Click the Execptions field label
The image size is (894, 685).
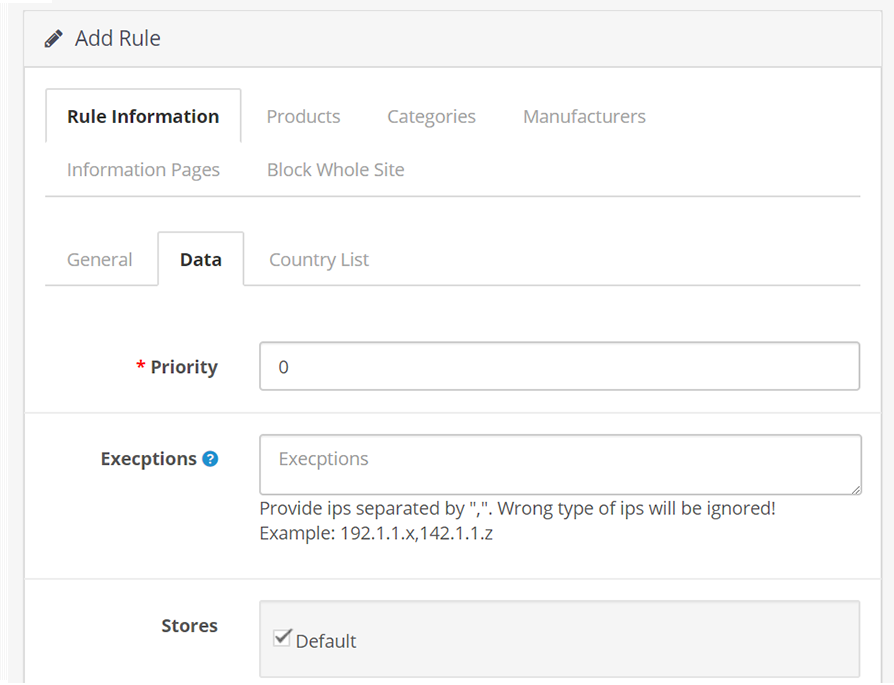tap(149, 459)
